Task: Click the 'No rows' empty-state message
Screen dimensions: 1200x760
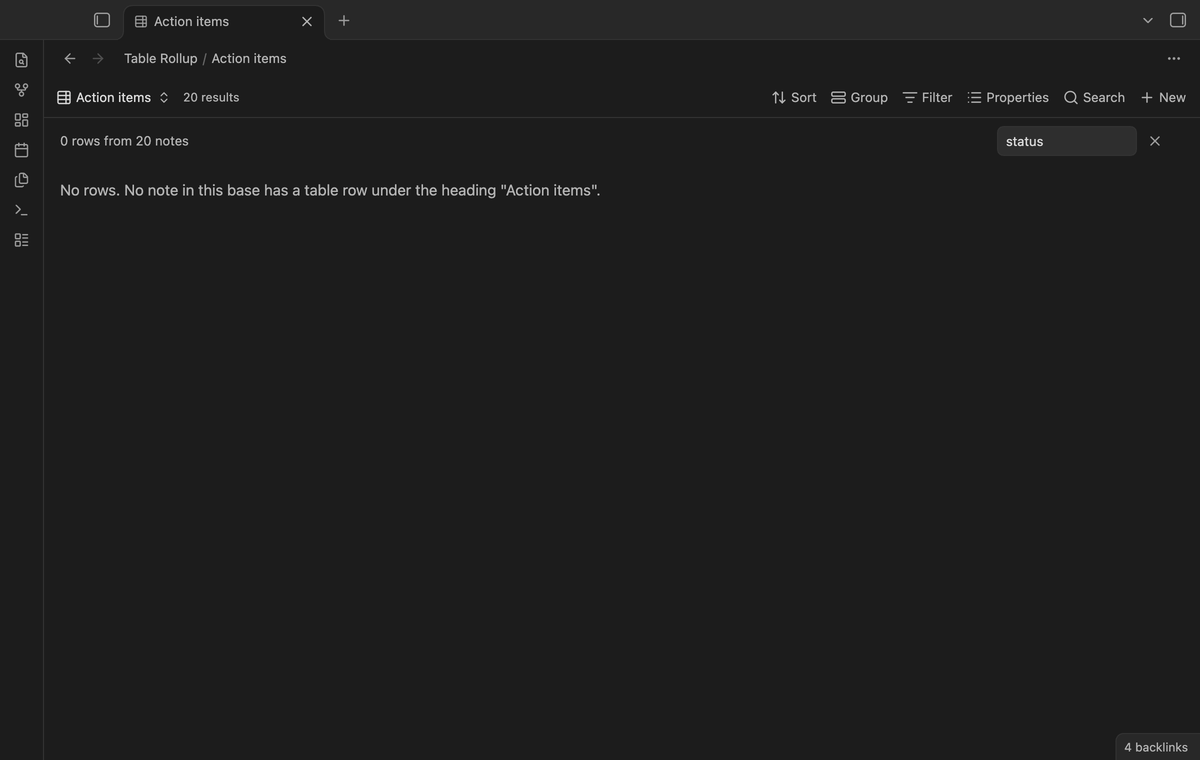Action: click(330, 190)
